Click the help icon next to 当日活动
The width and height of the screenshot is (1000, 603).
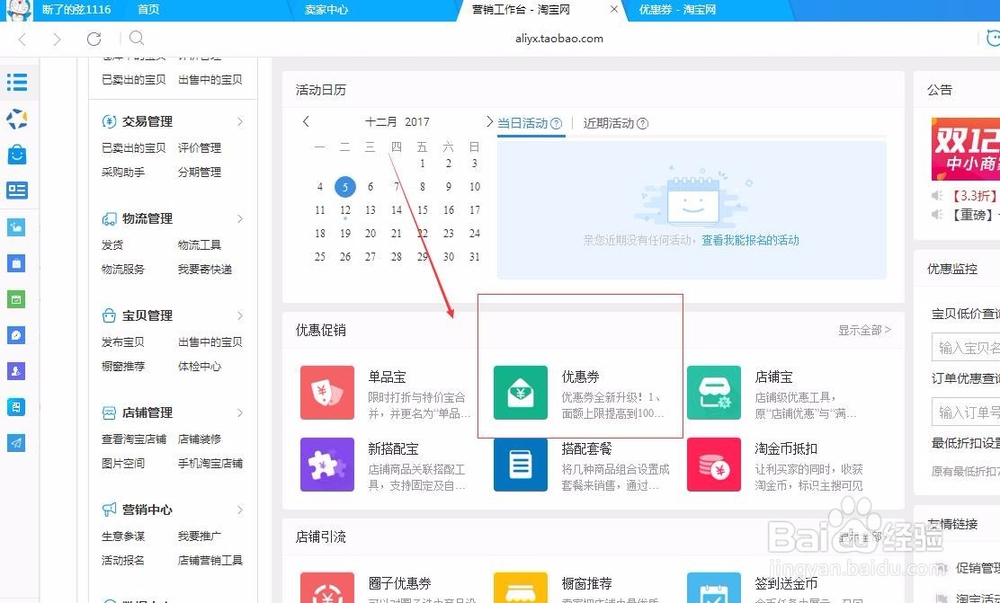click(x=556, y=124)
